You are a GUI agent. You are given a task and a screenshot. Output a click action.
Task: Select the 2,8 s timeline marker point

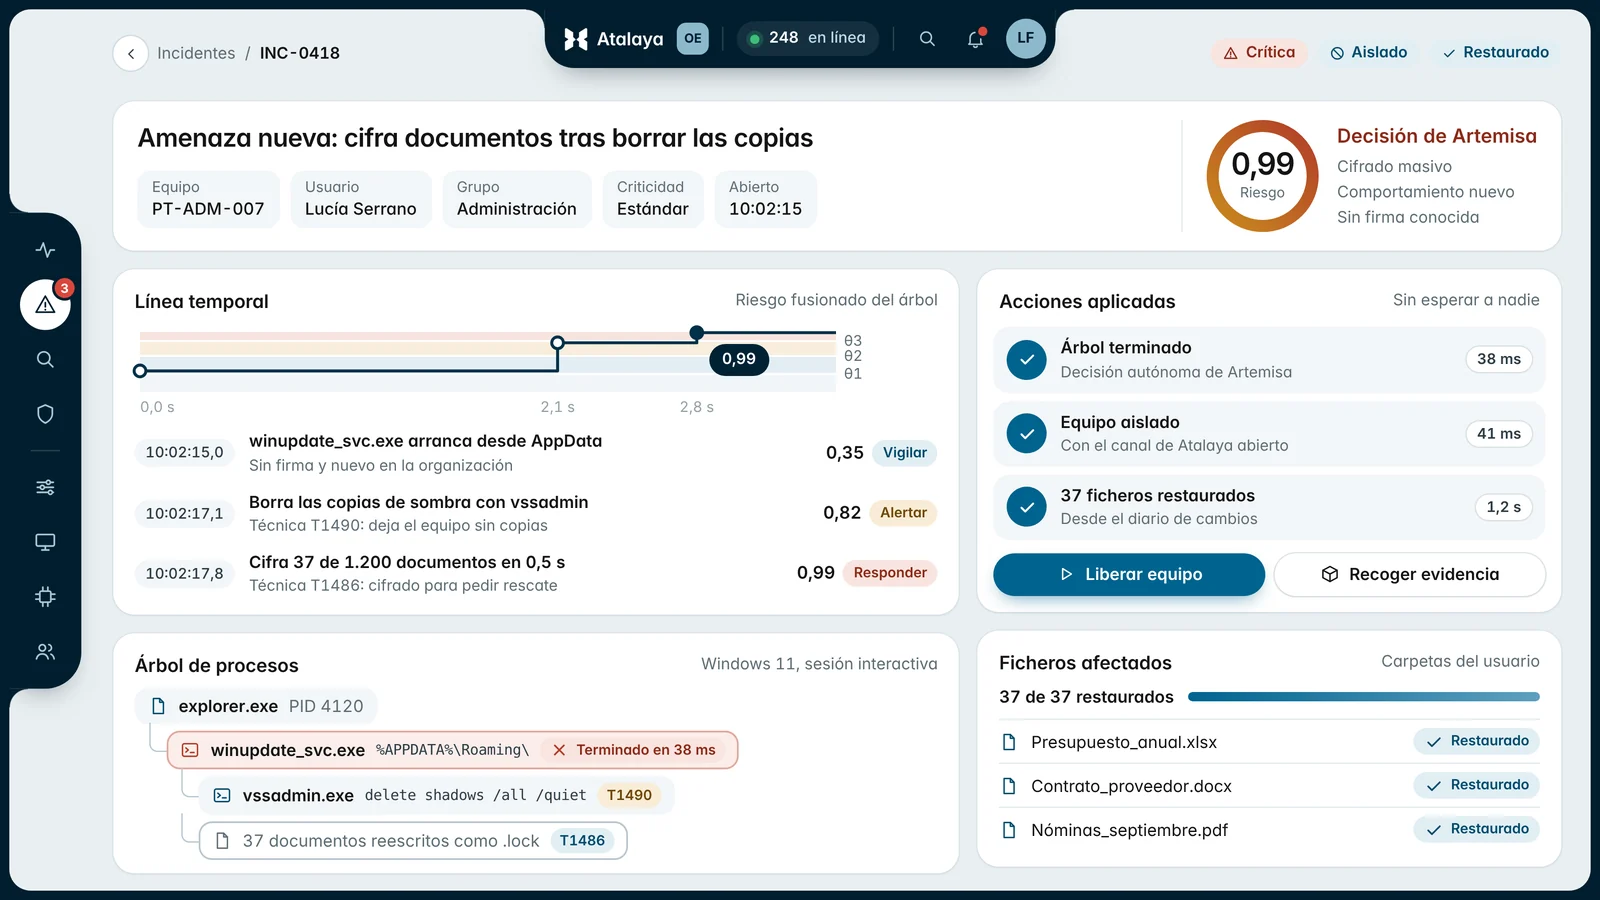pyautogui.click(x=697, y=332)
